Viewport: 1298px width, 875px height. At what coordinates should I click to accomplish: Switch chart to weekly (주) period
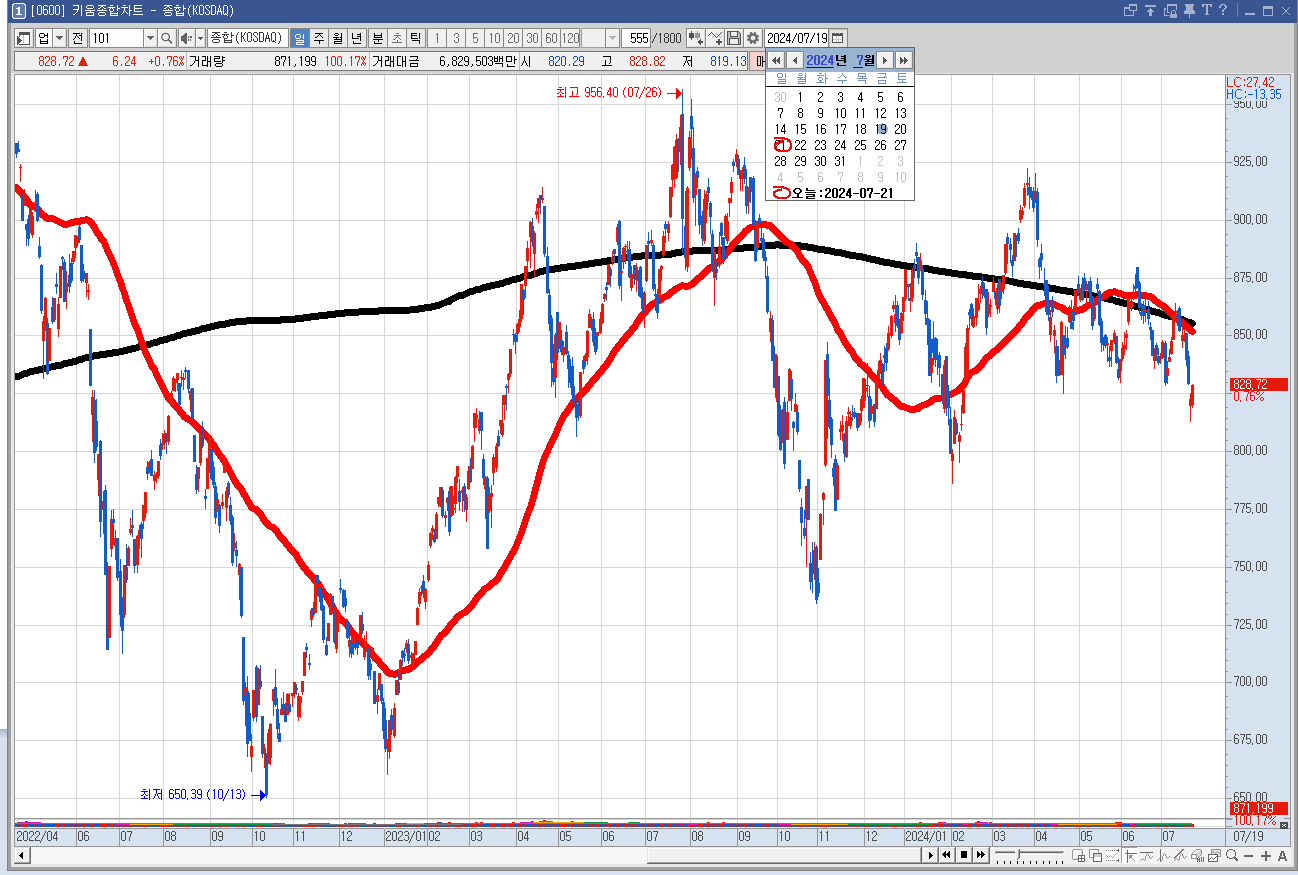(319, 38)
